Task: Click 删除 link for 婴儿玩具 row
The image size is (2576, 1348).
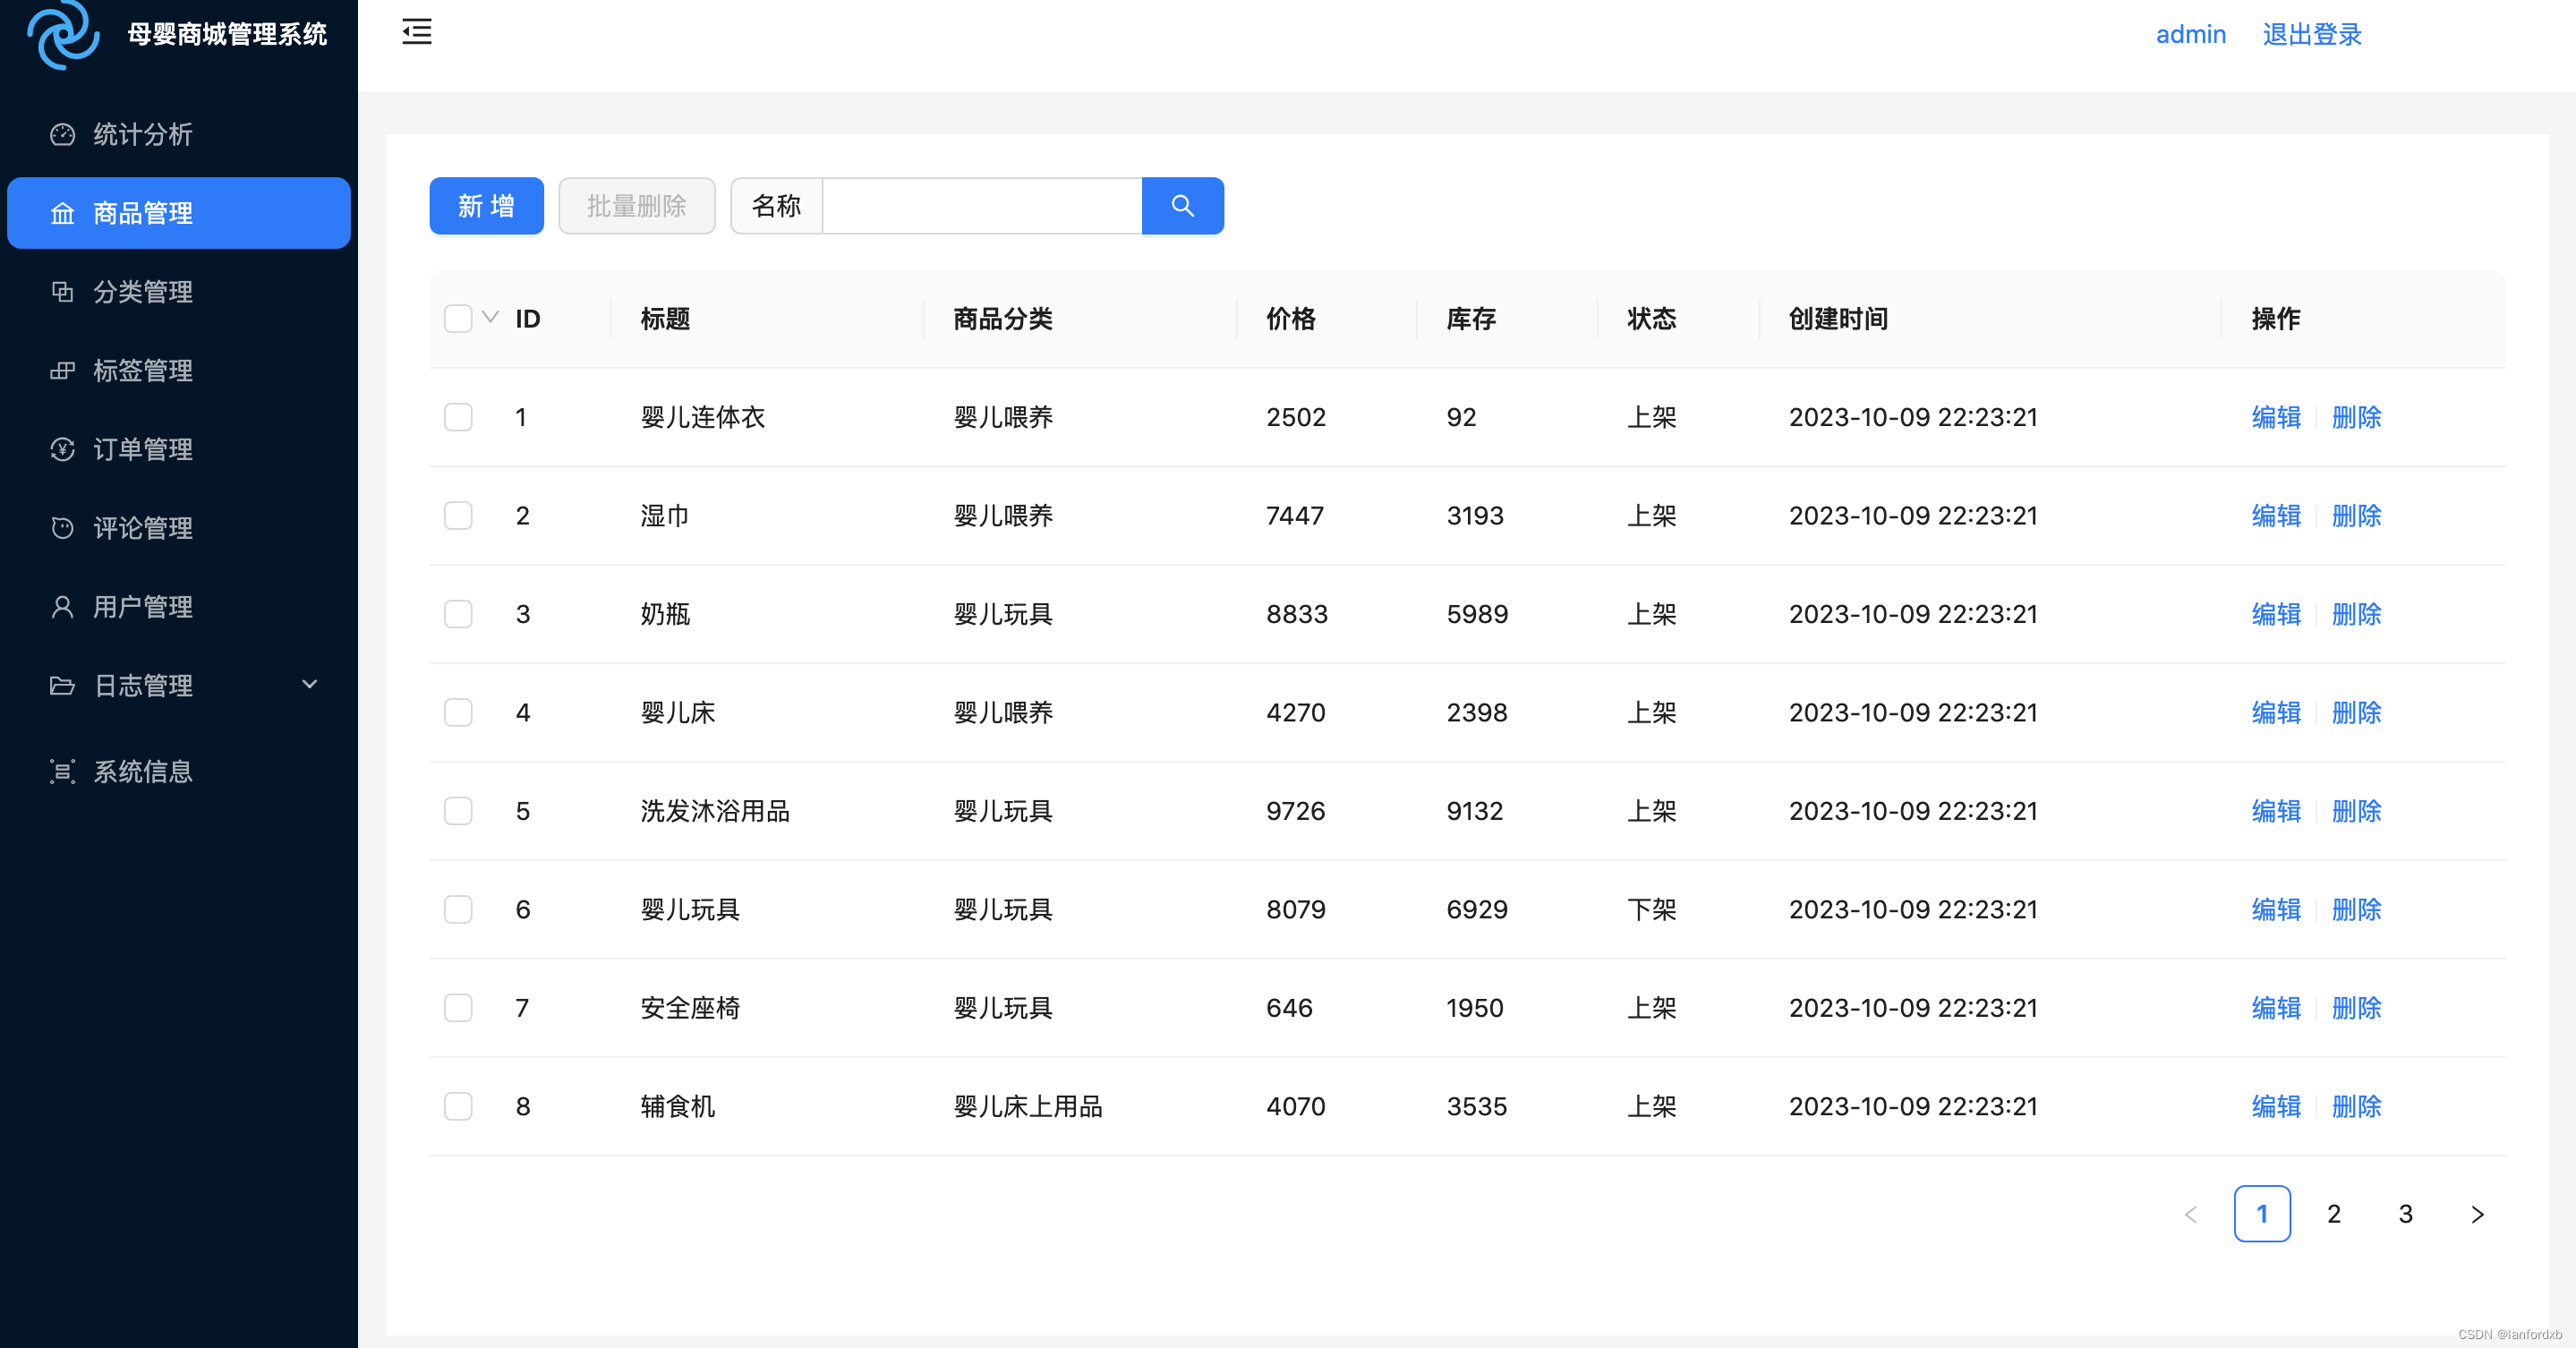Action: pos(2356,910)
